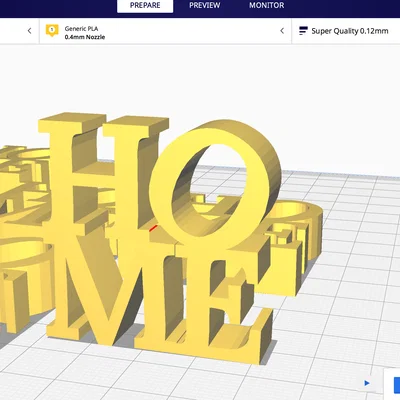Screen dimensions: 400x400
Task: Open the PREVIEW stage tab
Action: (205, 6)
